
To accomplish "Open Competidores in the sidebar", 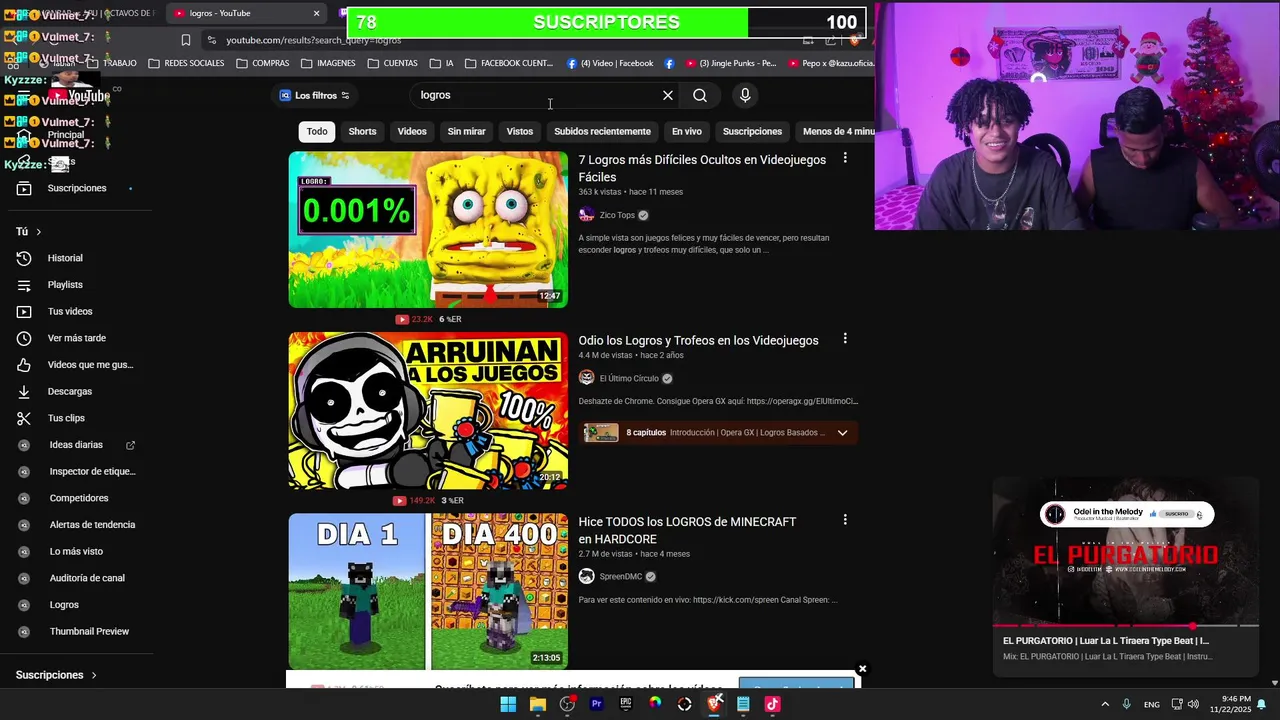I will point(79,498).
